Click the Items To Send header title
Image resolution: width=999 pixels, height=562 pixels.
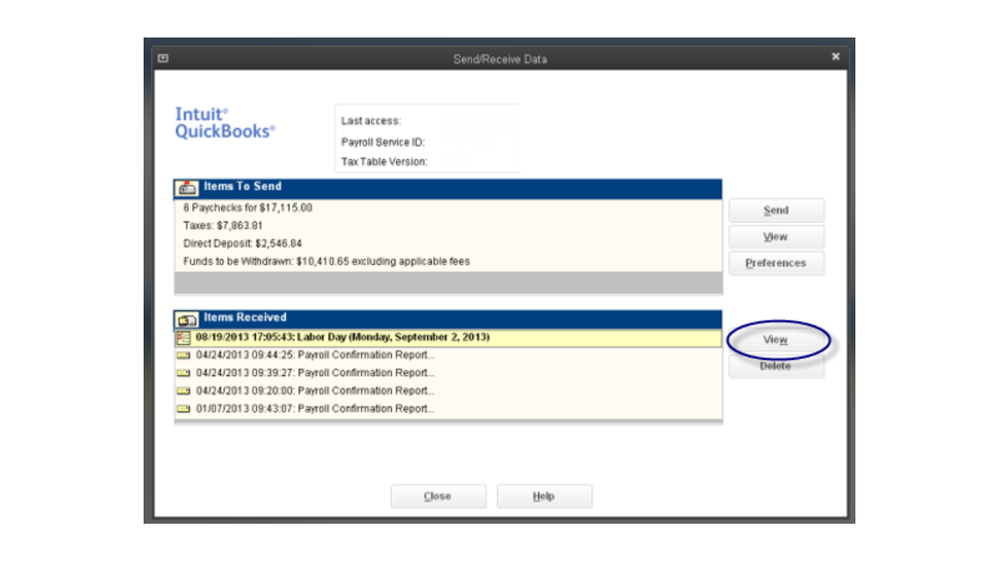(242, 187)
